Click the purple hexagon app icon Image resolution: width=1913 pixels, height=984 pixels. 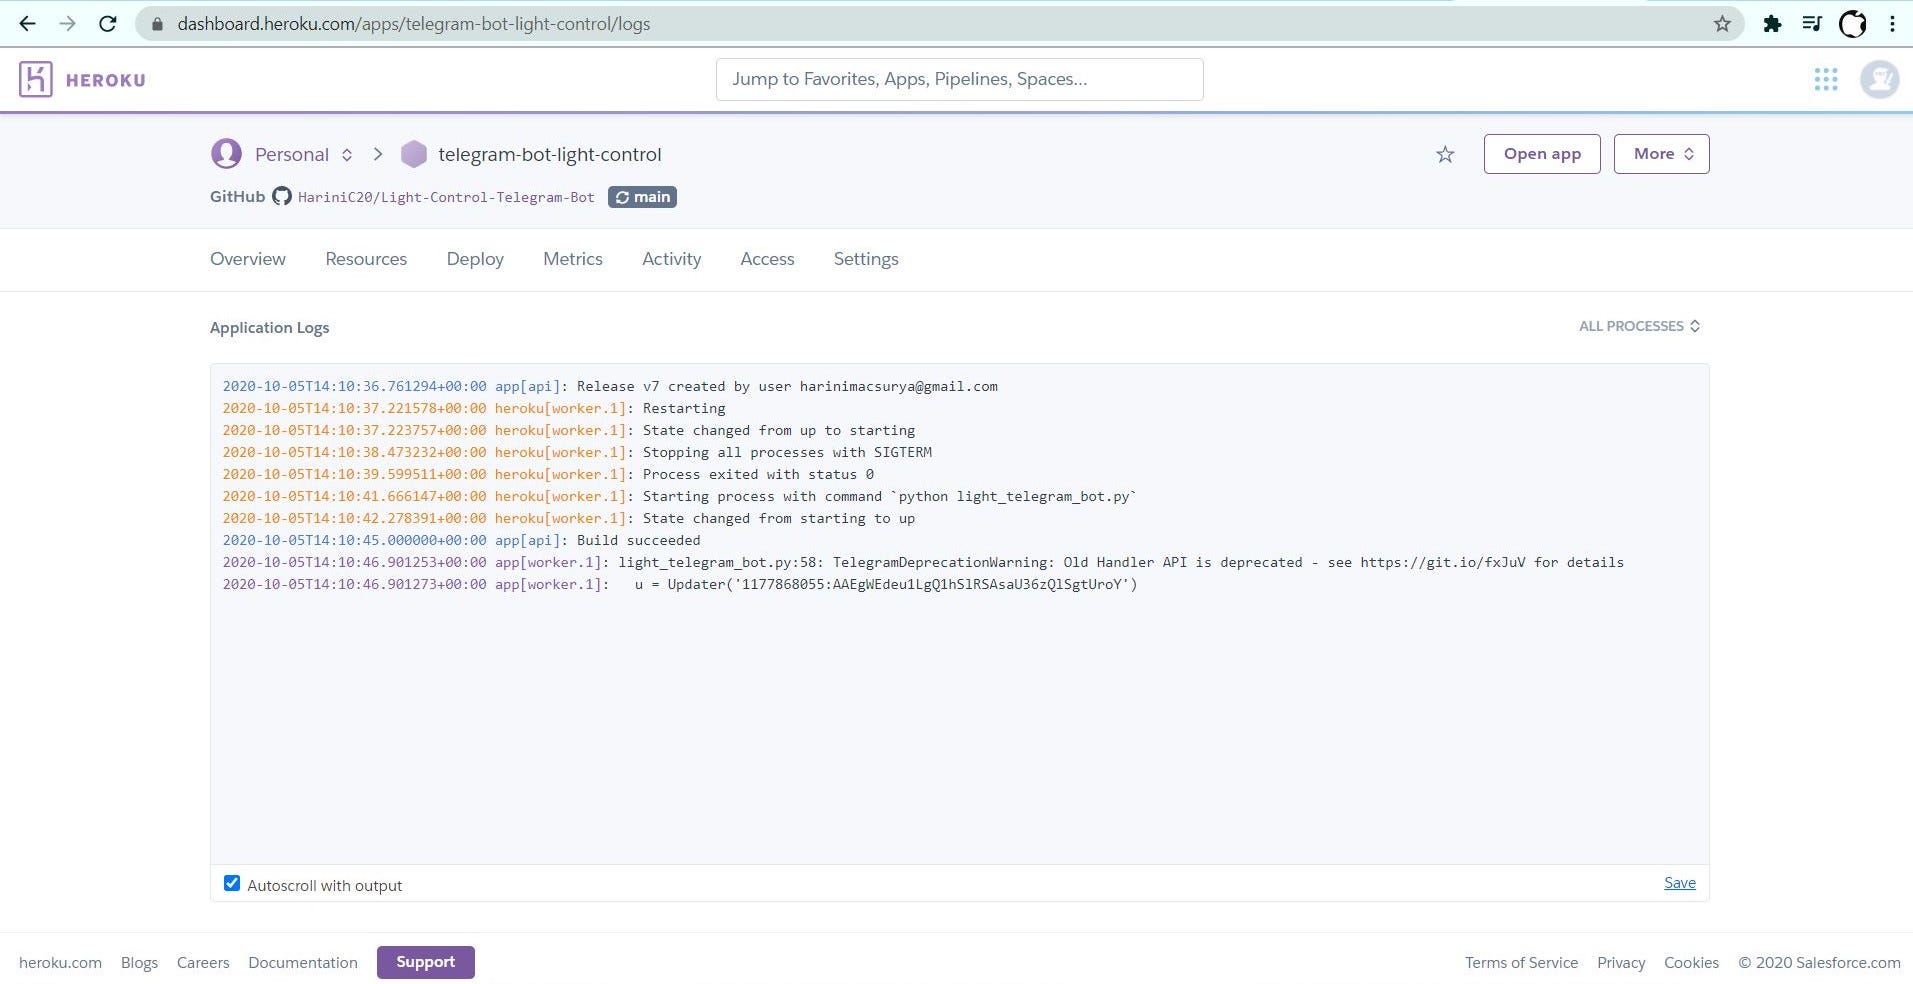pyautogui.click(x=413, y=154)
